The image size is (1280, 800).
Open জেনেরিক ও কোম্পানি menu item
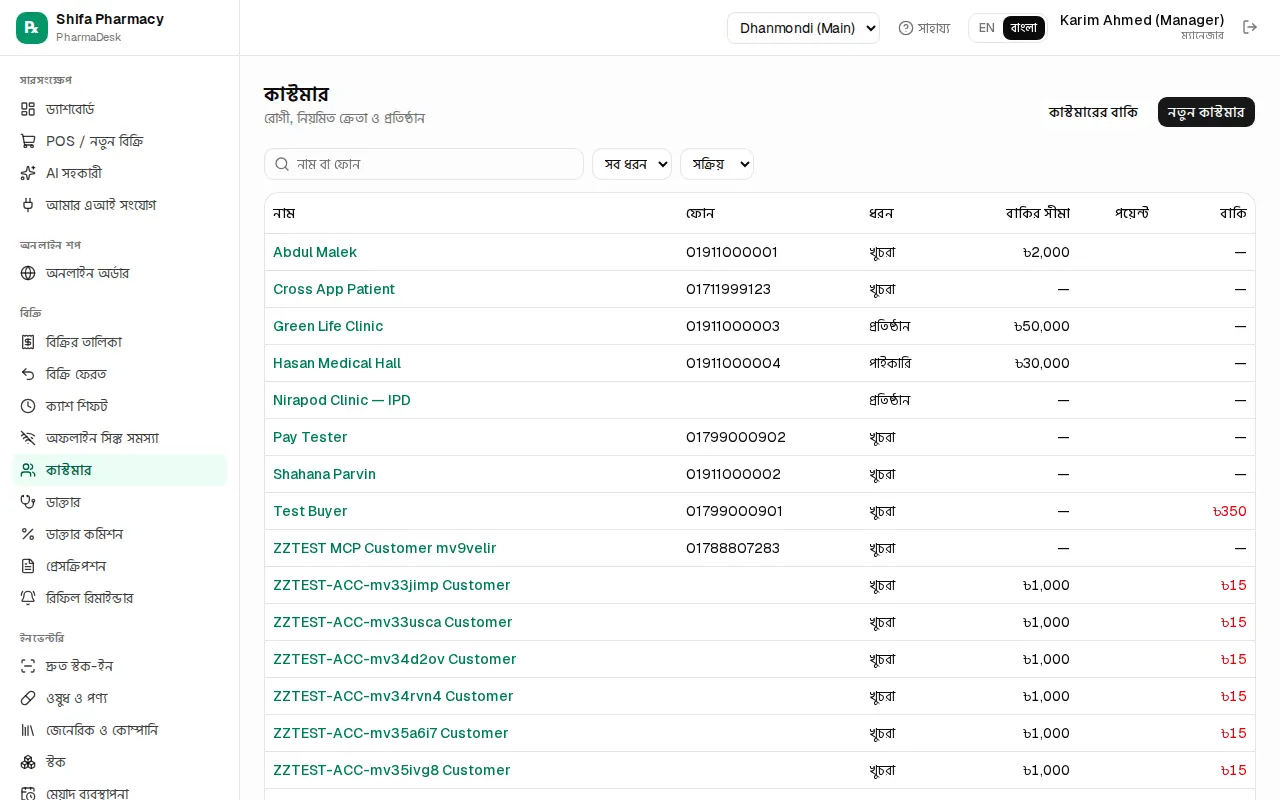(x=120, y=730)
